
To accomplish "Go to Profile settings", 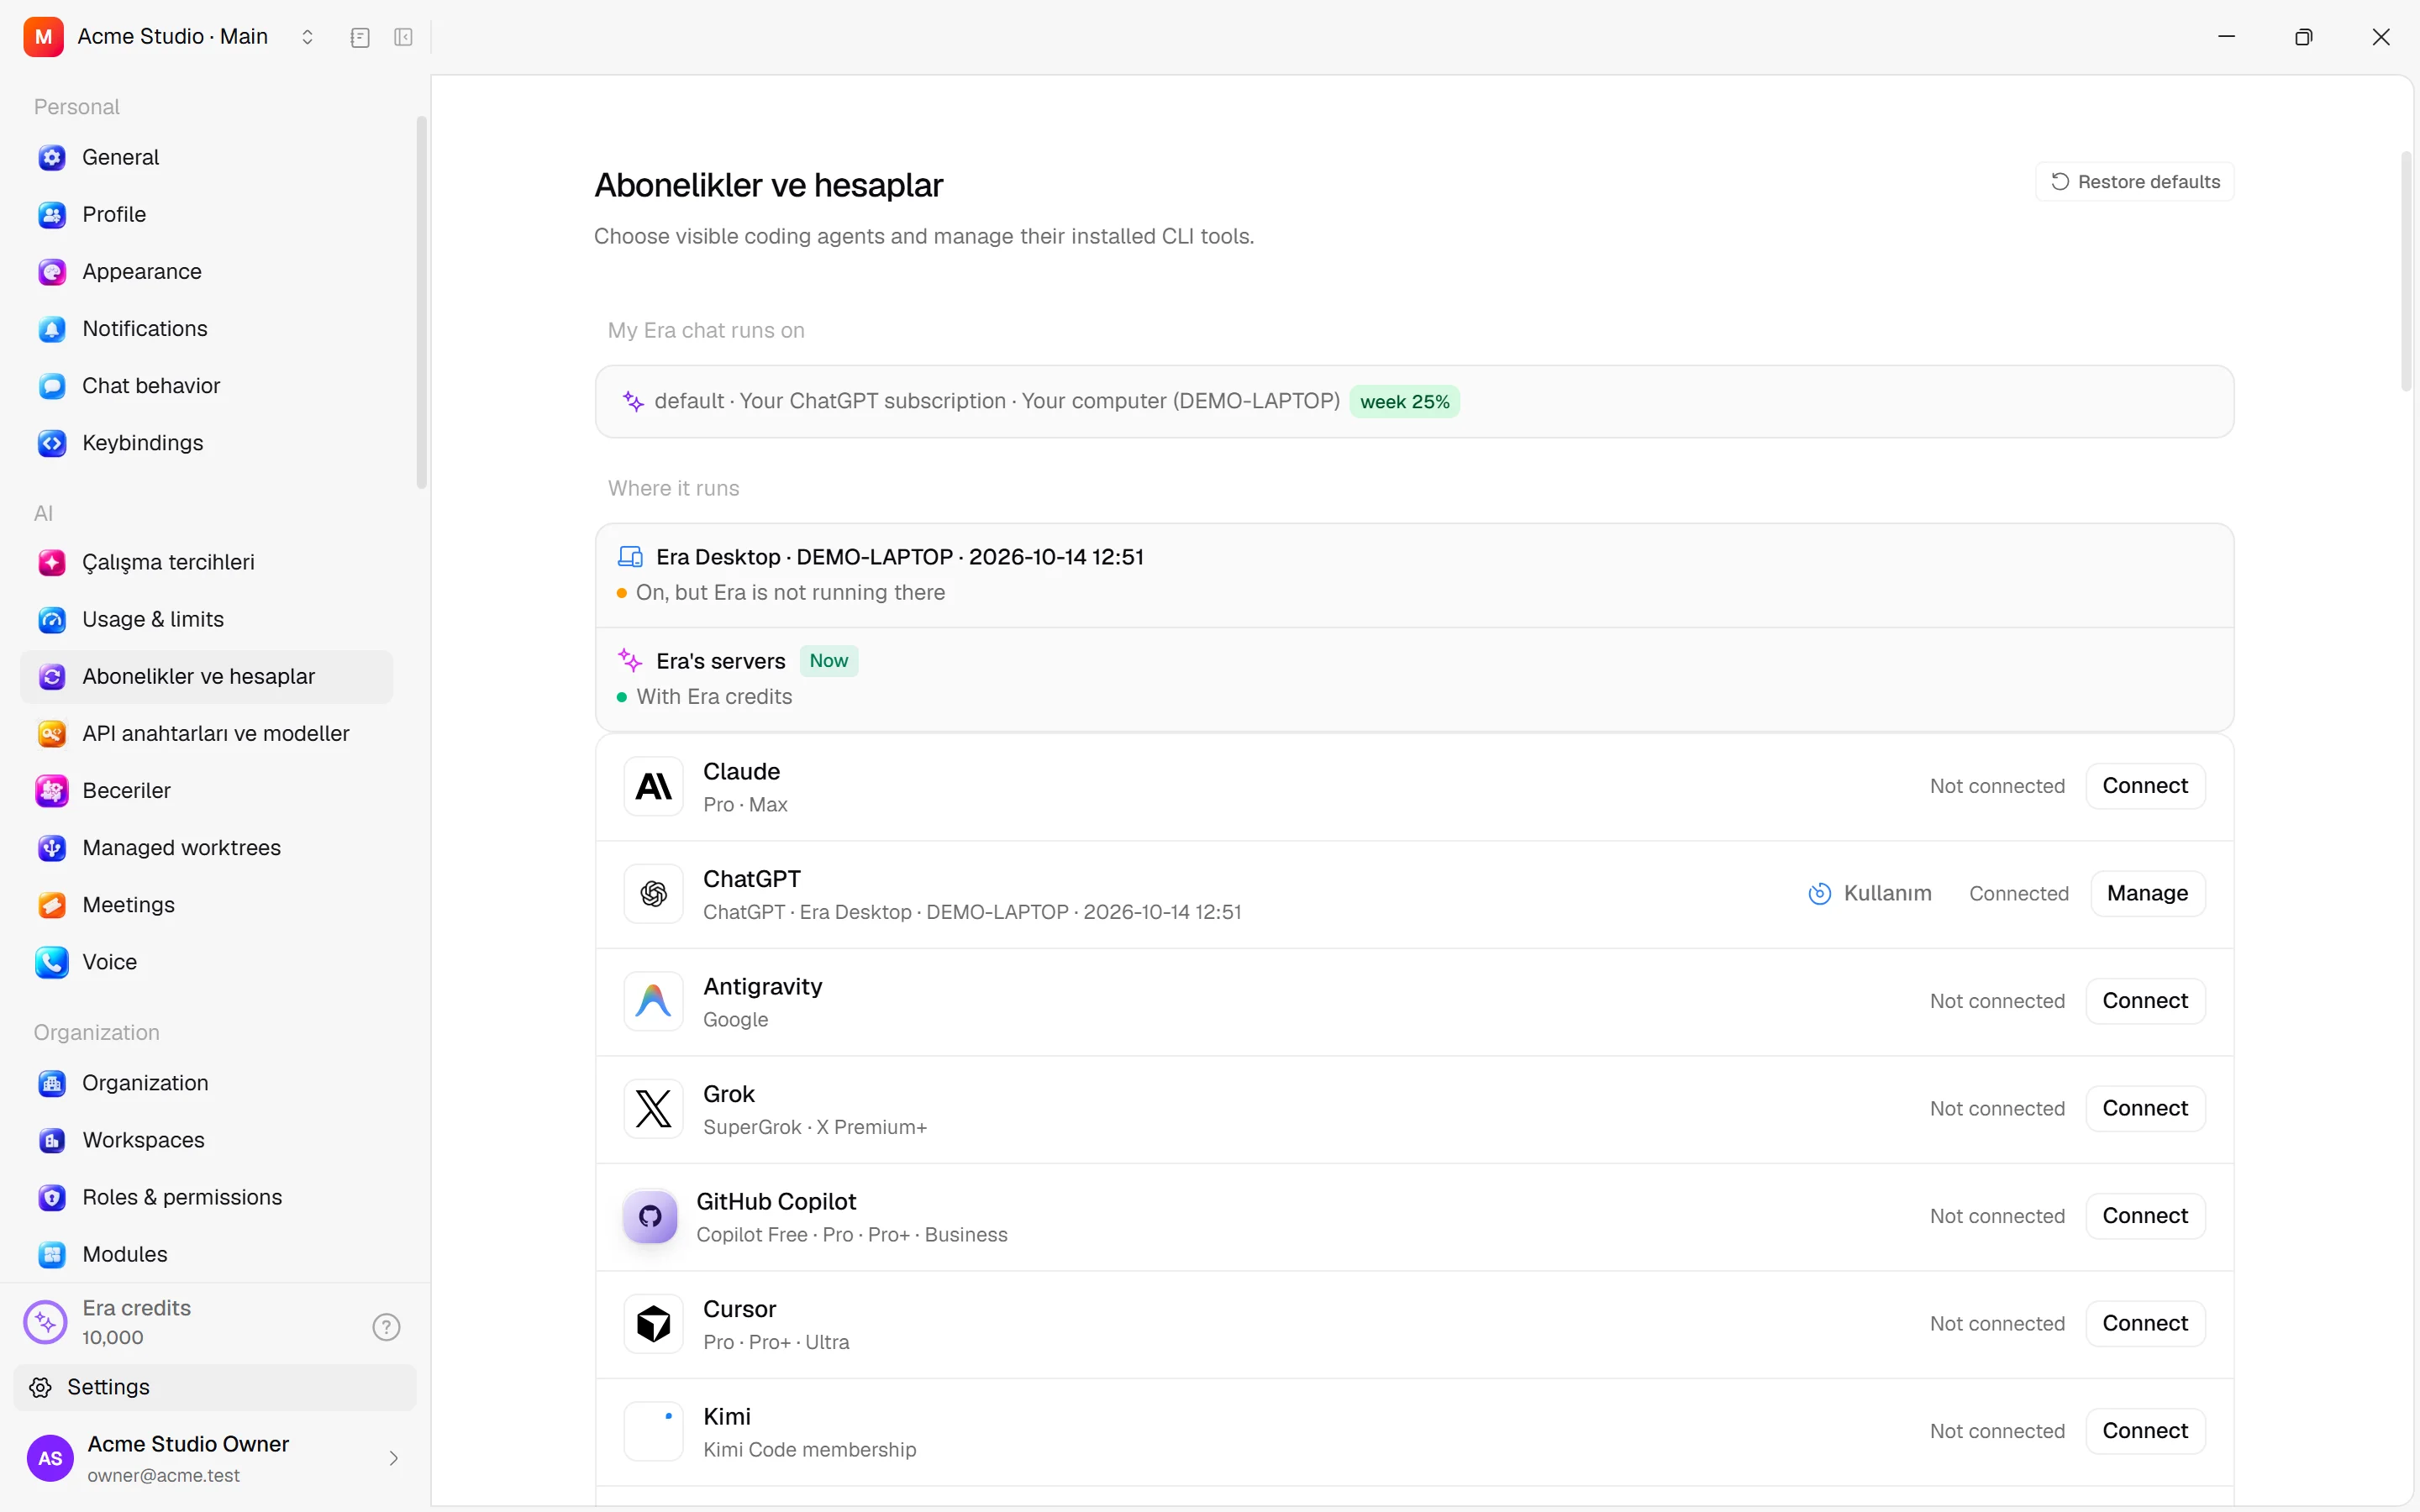I will (x=206, y=214).
